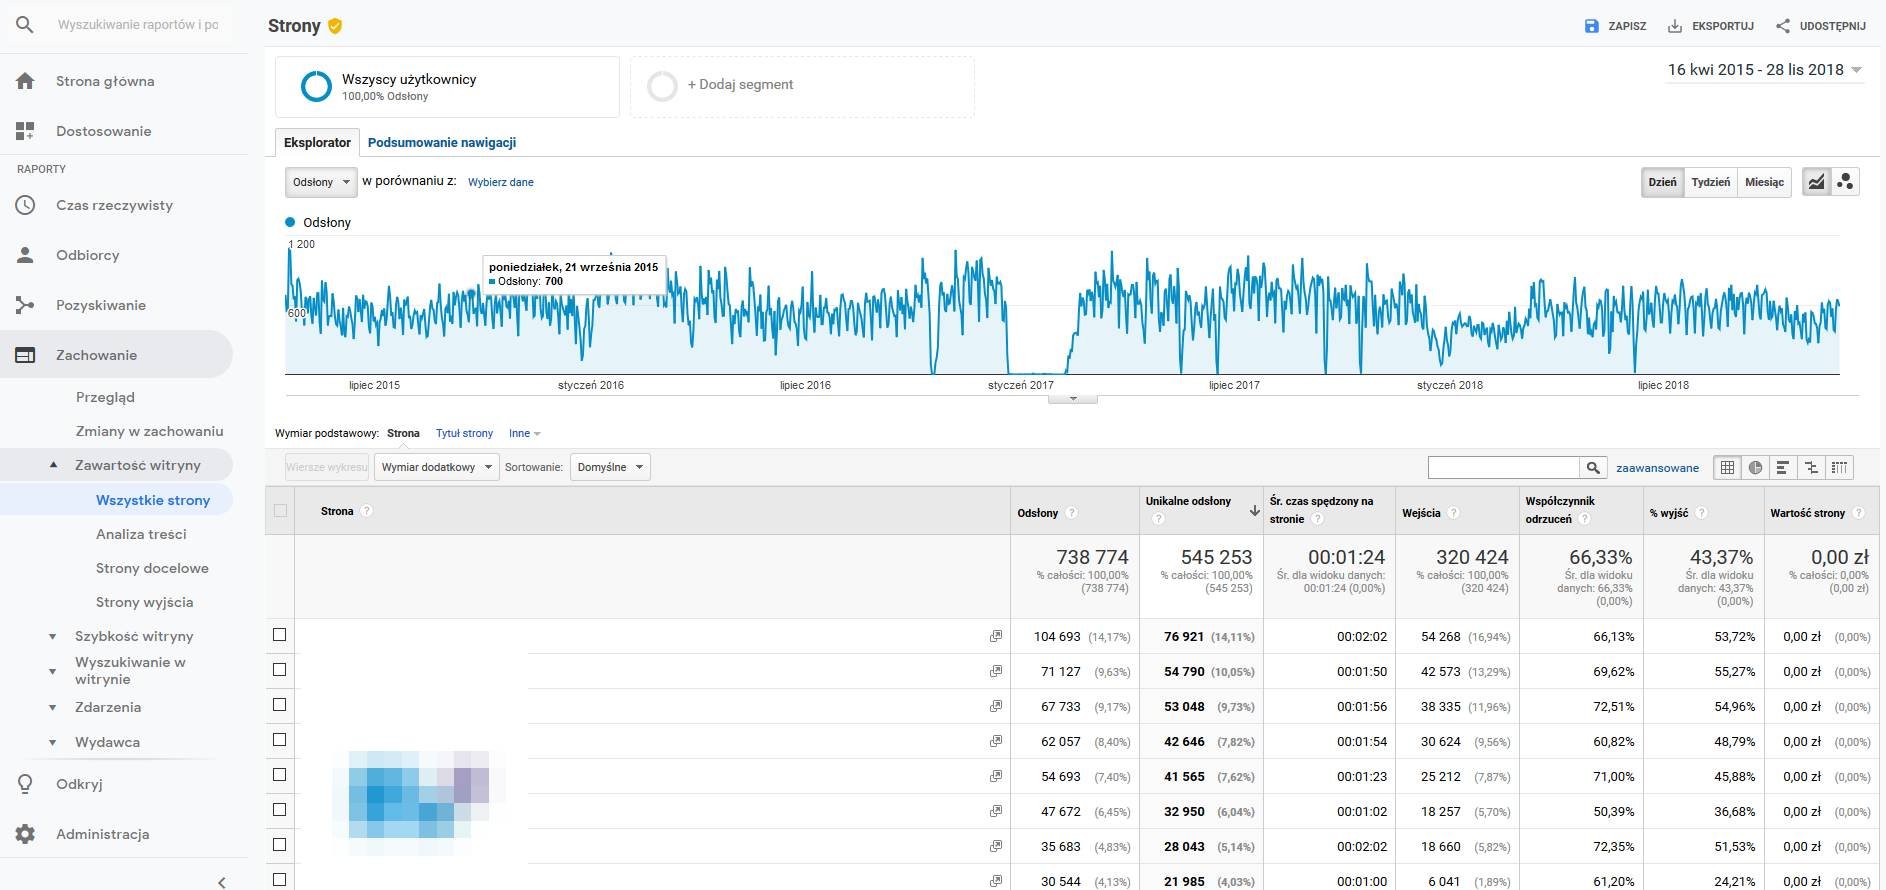This screenshot has height=890, width=1886.
Task: Switch to motion chart view icon
Action: click(1845, 181)
